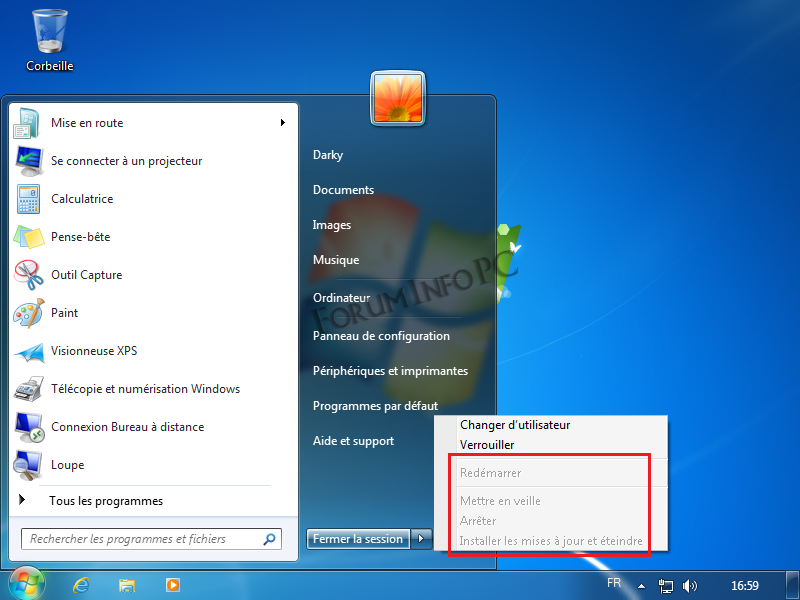Click the 16:59 taskbar clock

pos(744,586)
